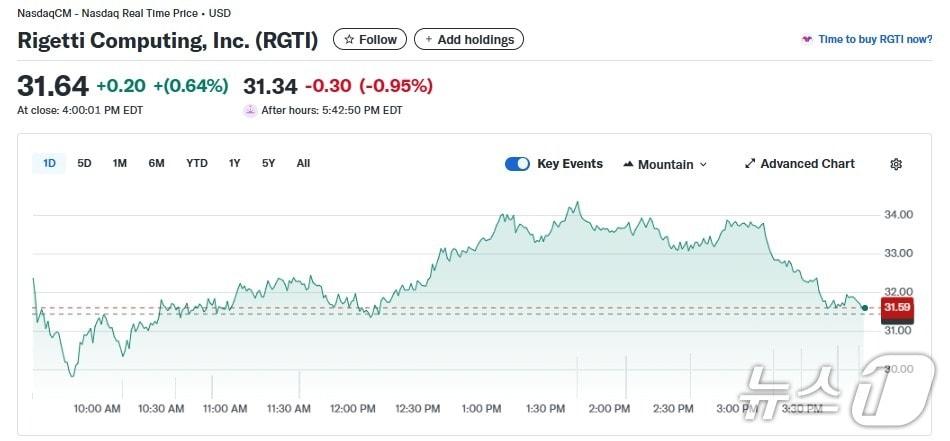Toggle the Key Events switch
This screenshot has height=441, width=950.
pos(517,164)
